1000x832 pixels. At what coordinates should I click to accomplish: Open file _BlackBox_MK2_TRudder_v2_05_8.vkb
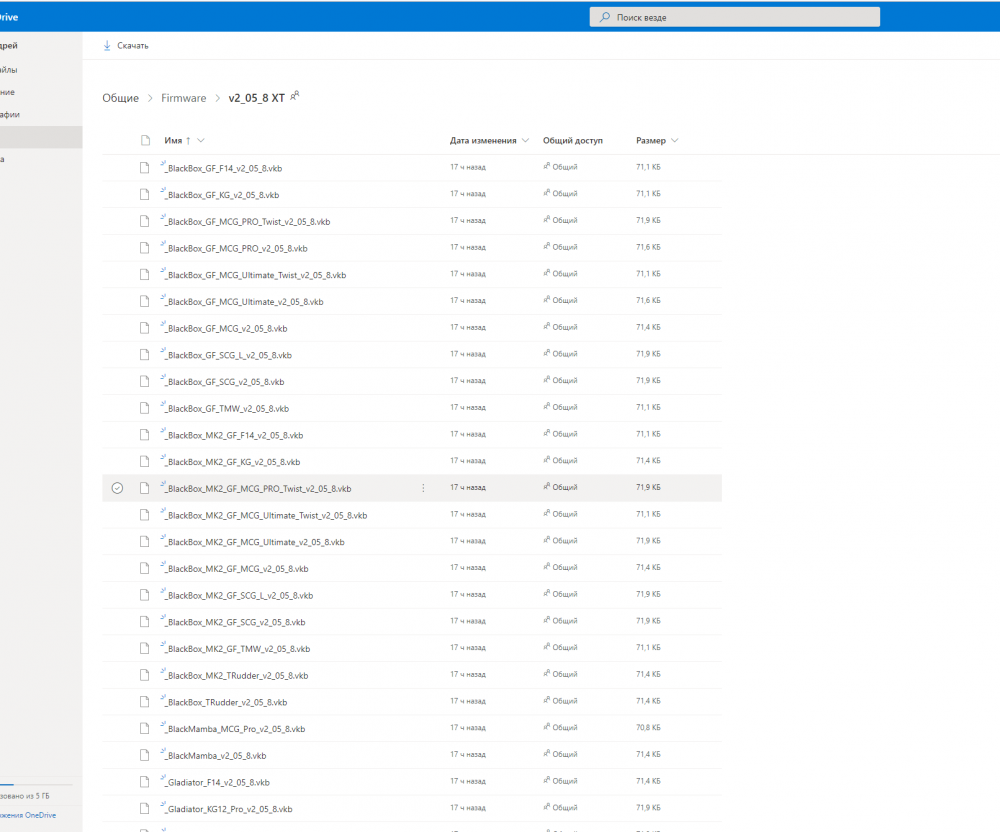(x=237, y=676)
